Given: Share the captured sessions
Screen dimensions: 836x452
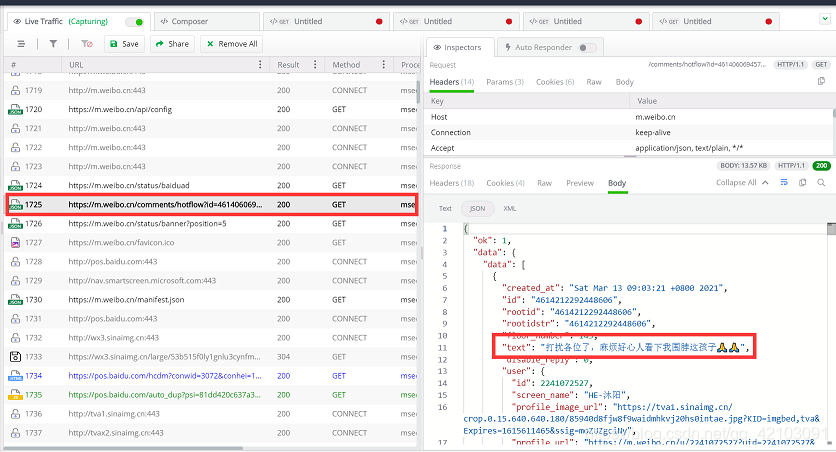Looking at the screenshot, I should [x=172, y=44].
